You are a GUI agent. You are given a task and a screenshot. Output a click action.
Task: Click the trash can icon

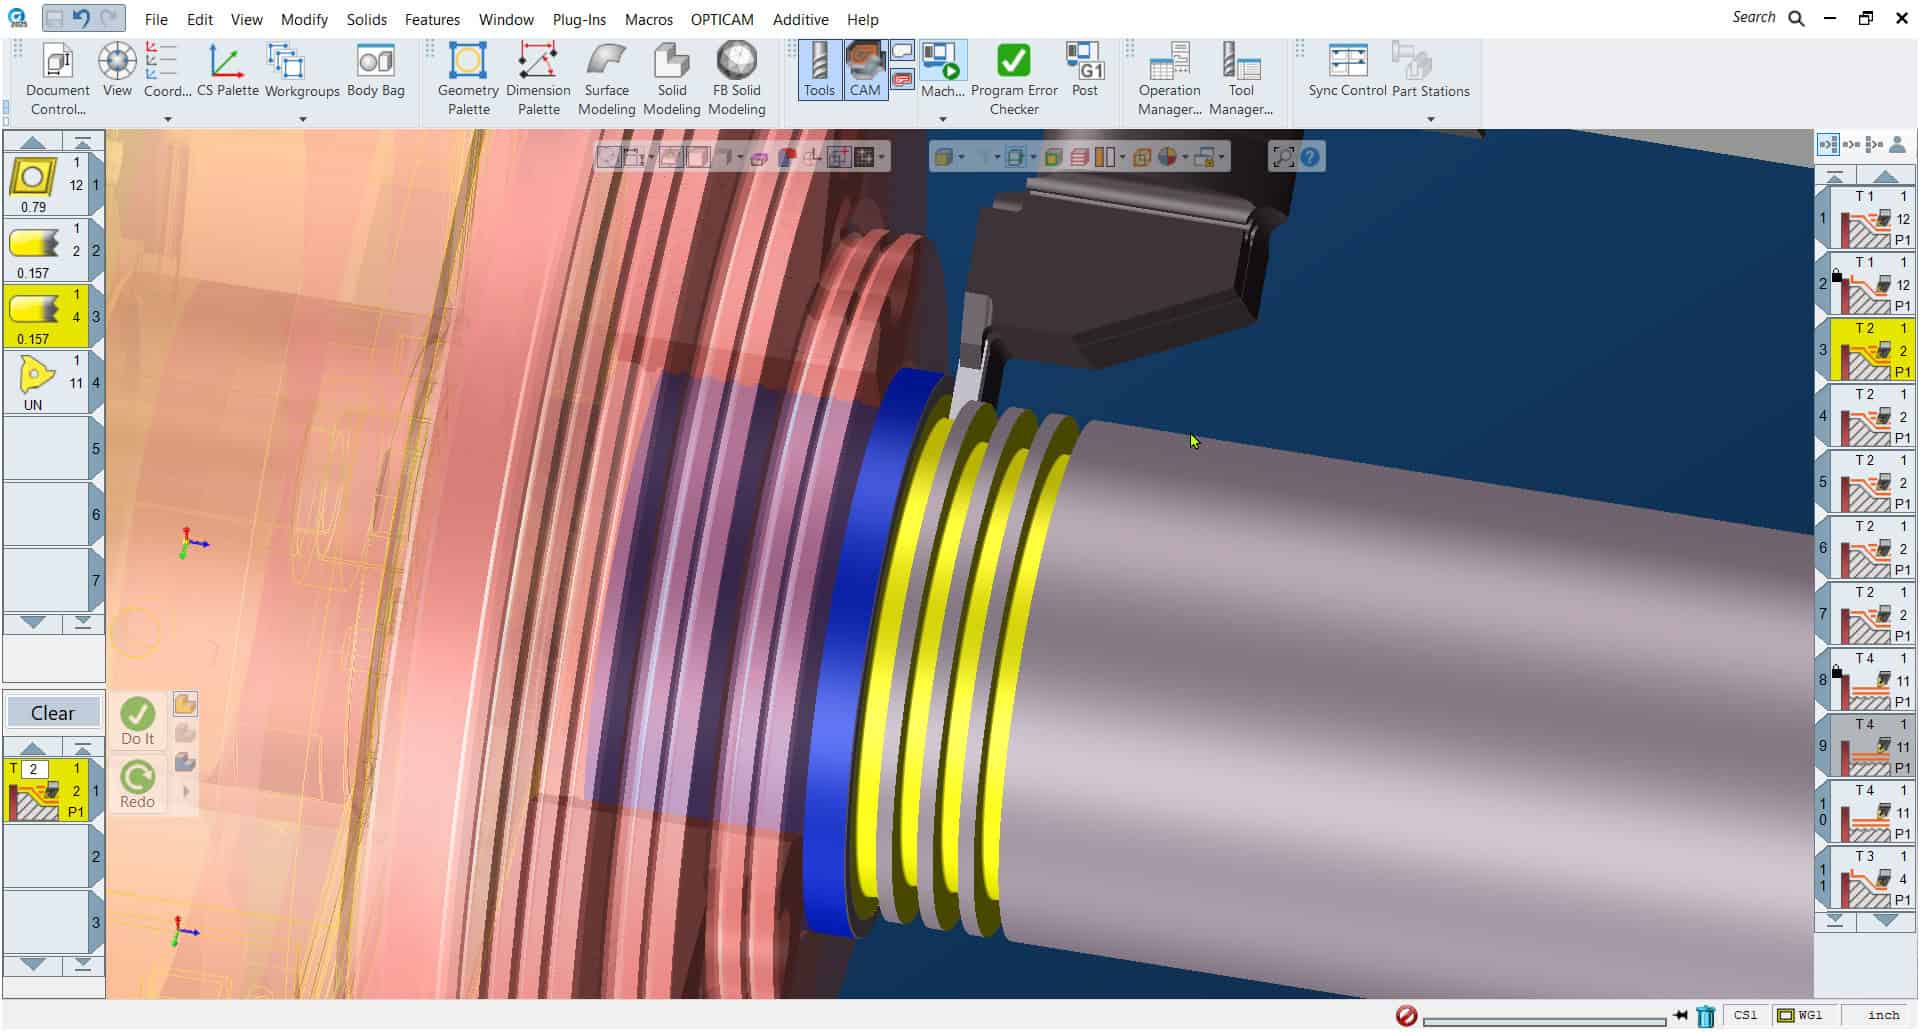[x=1706, y=1016]
